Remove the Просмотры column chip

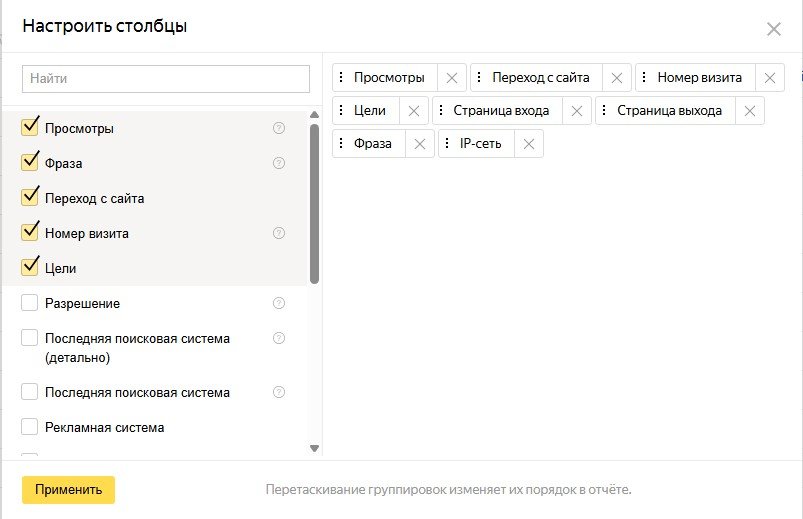(x=452, y=78)
